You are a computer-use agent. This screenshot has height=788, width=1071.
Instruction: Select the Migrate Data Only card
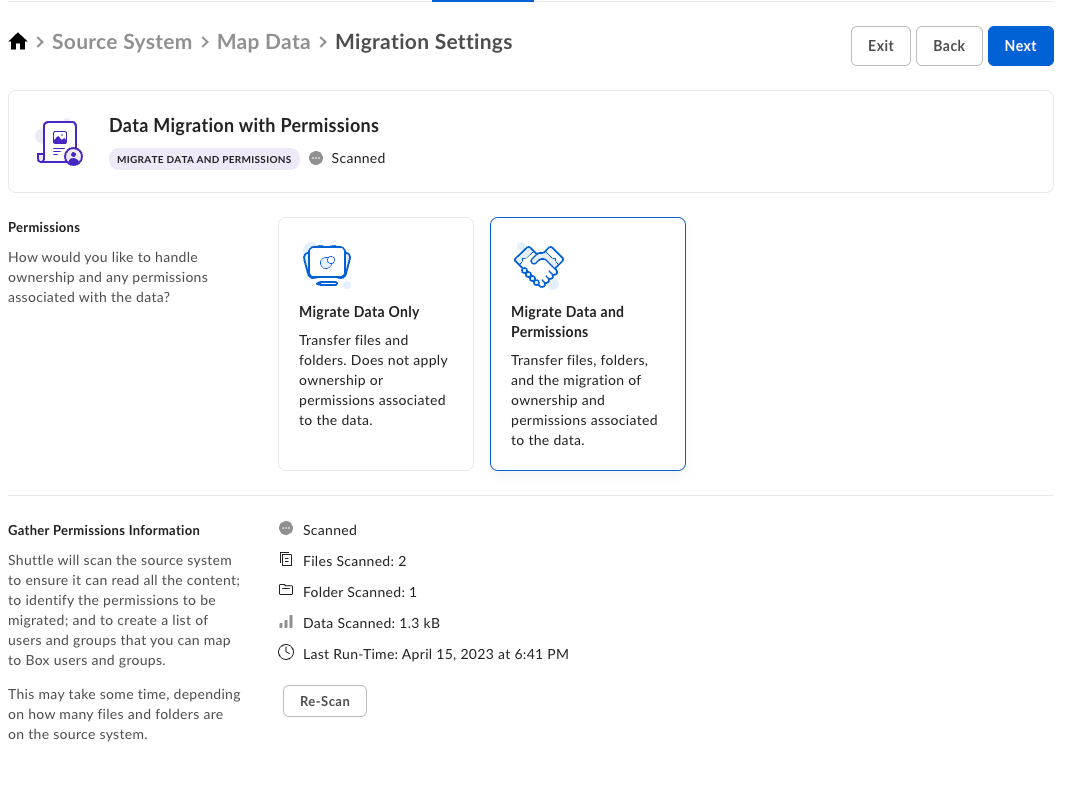376,344
